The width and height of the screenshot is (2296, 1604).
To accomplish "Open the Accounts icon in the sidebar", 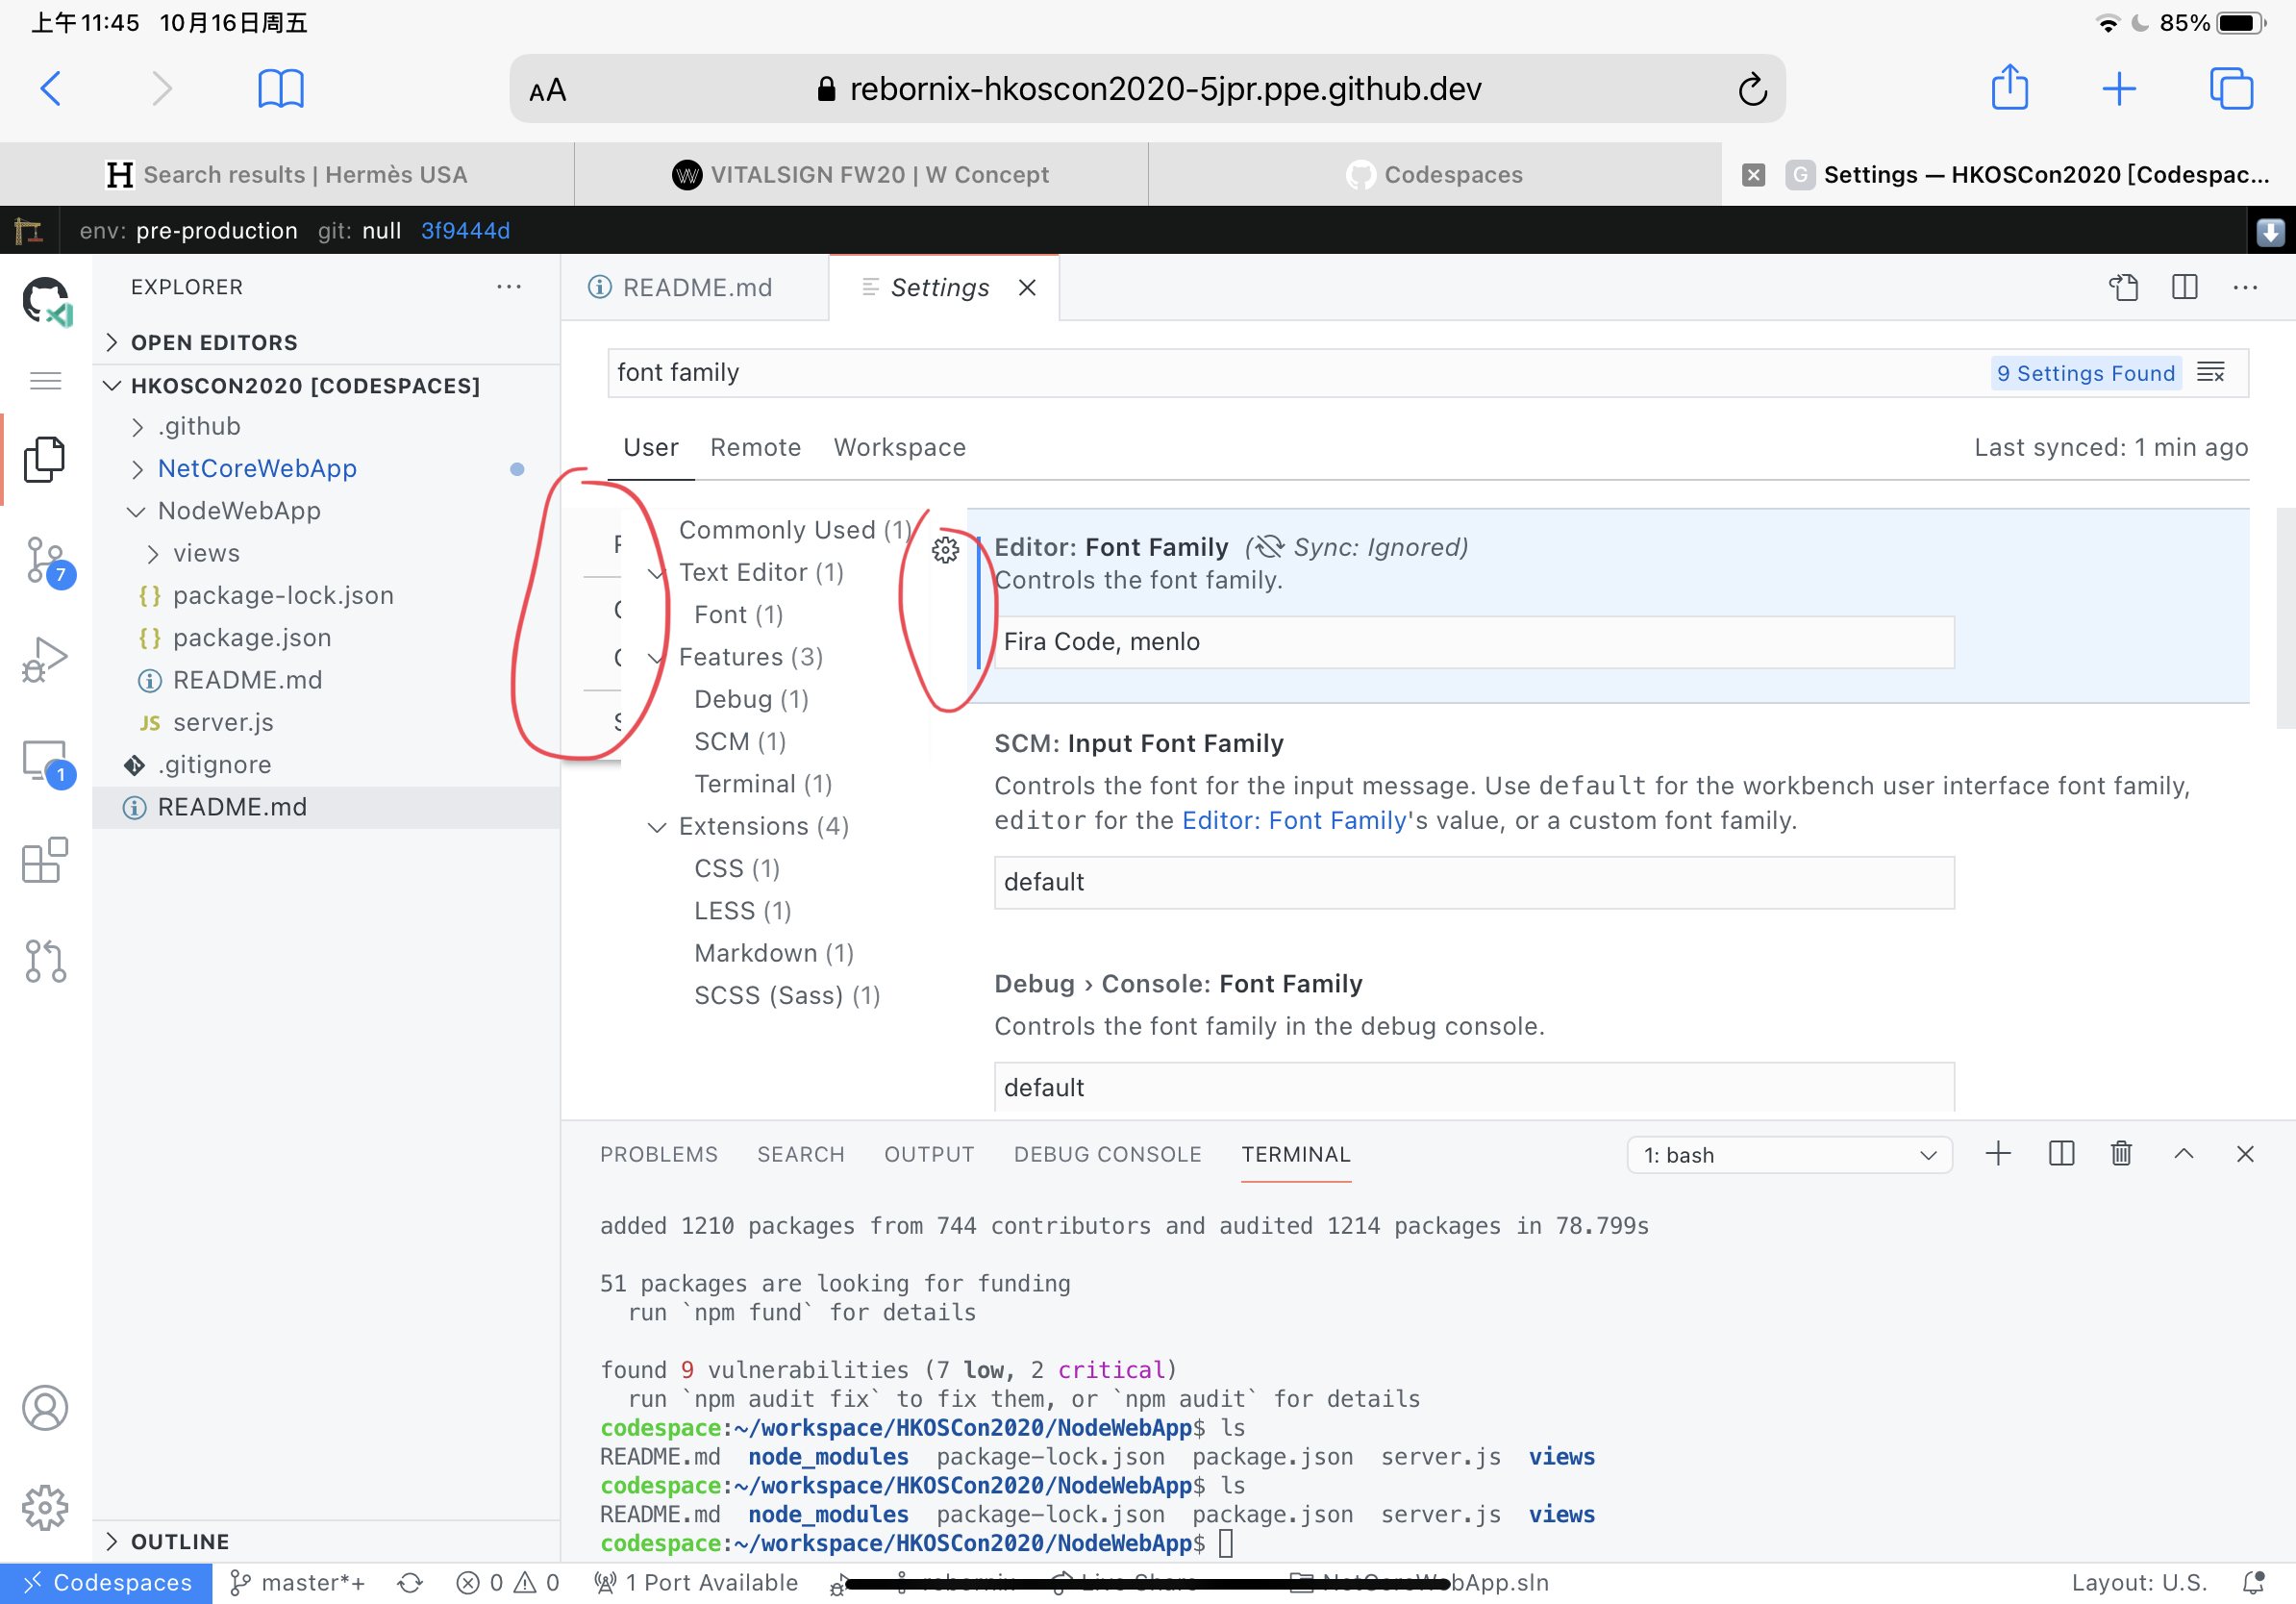I will pyautogui.click(x=45, y=1408).
